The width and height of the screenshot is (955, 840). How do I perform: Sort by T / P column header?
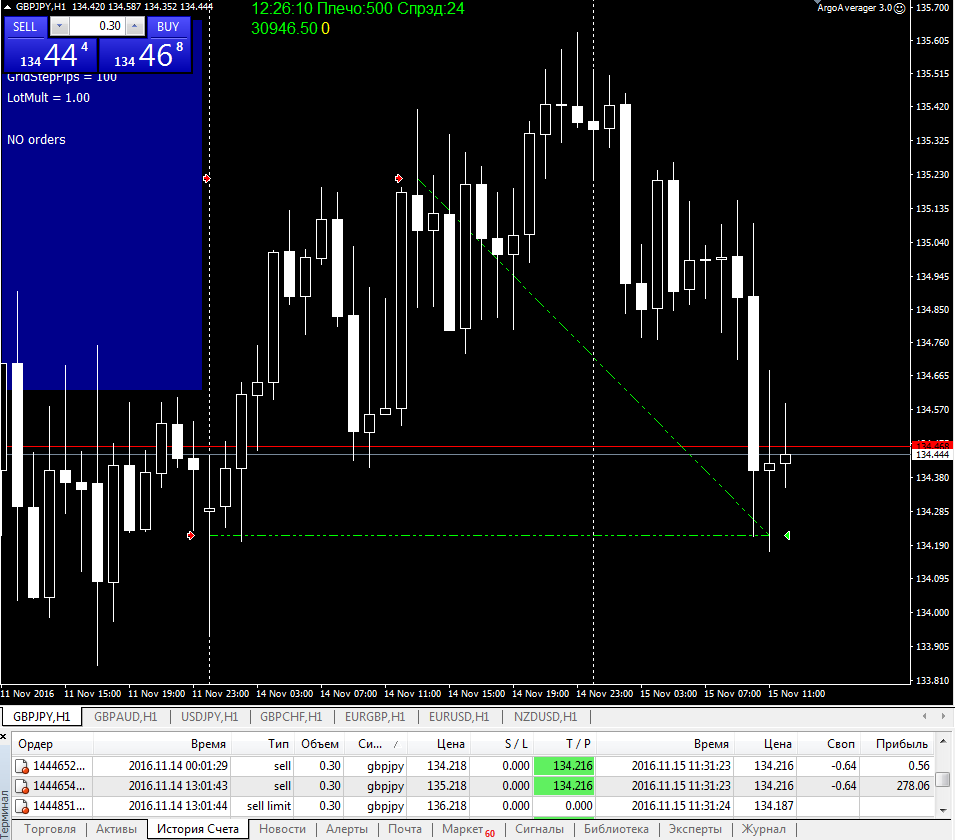[565, 744]
